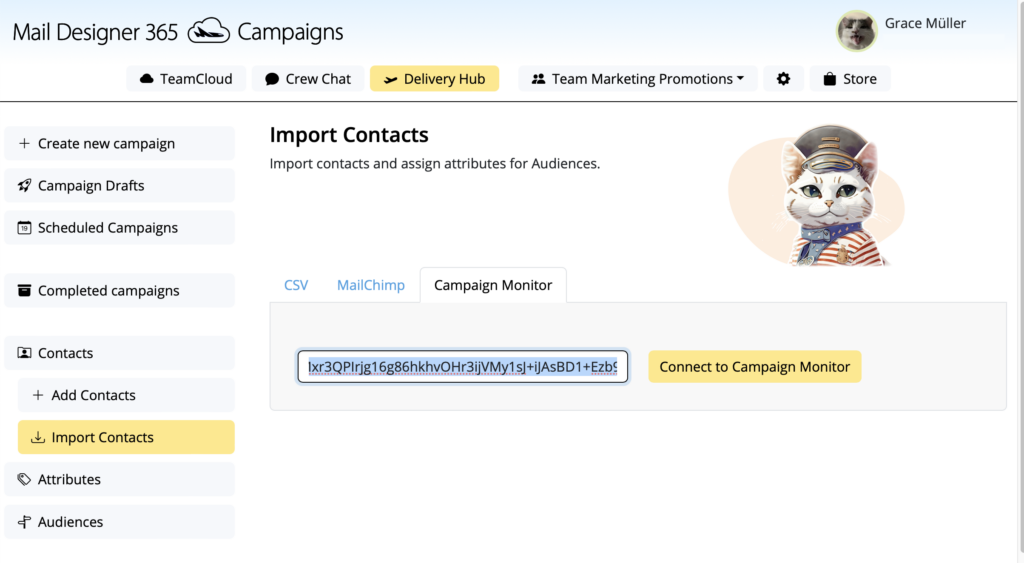Click the archive box icon beside Completed campaigns
The height and width of the screenshot is (563, 1024).
[24, 291]
